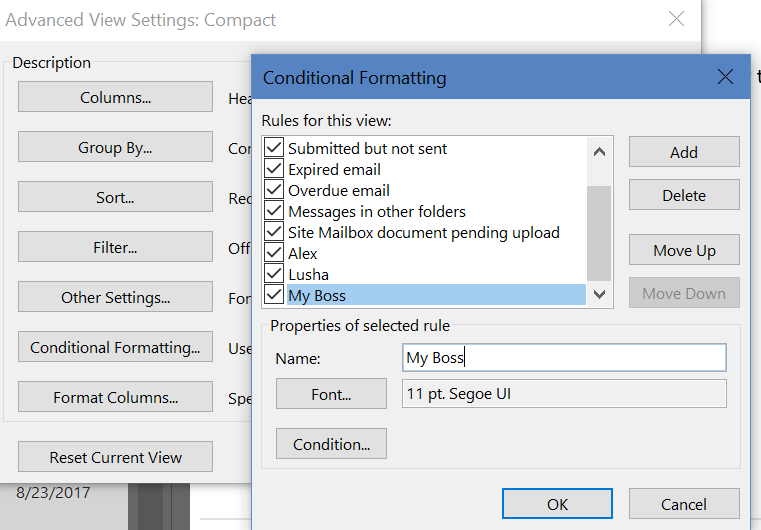Open the Font settings dialog
The image size is (761, 530).
(331, 394)
